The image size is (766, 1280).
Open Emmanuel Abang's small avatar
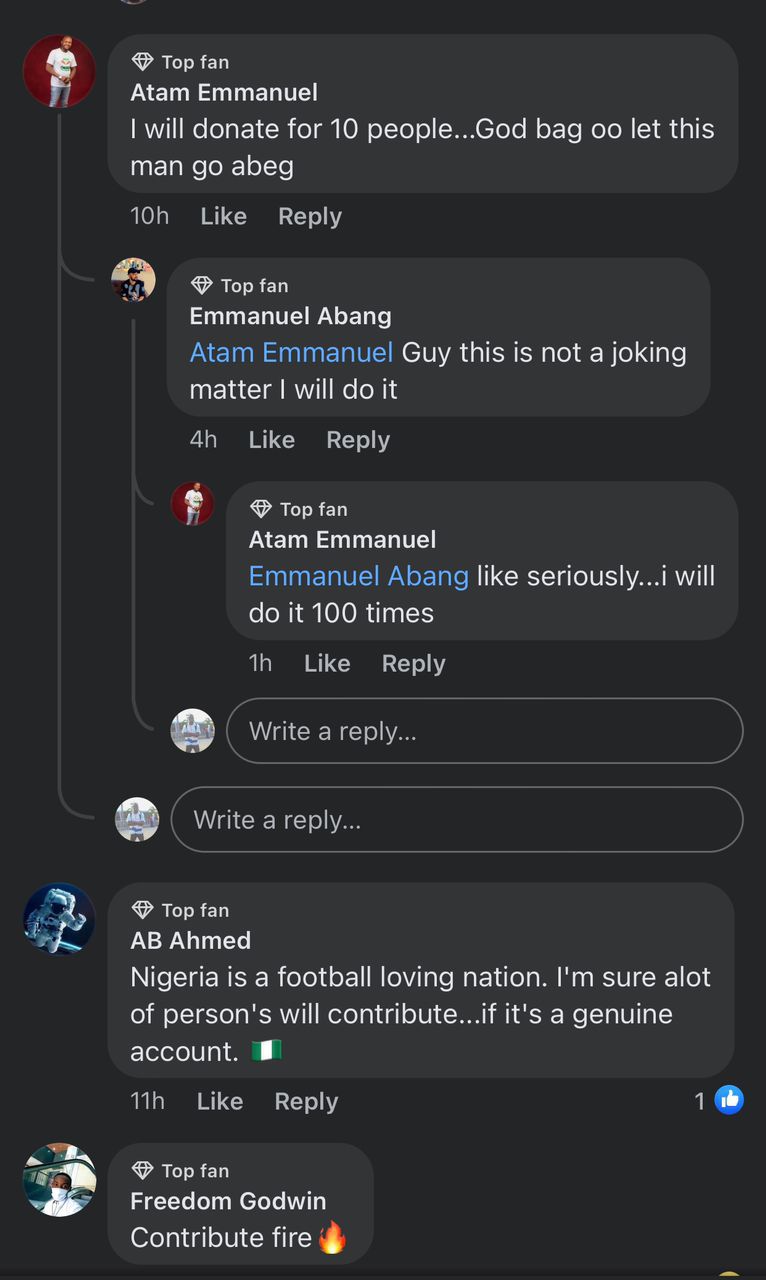click(x=133, y=280)
